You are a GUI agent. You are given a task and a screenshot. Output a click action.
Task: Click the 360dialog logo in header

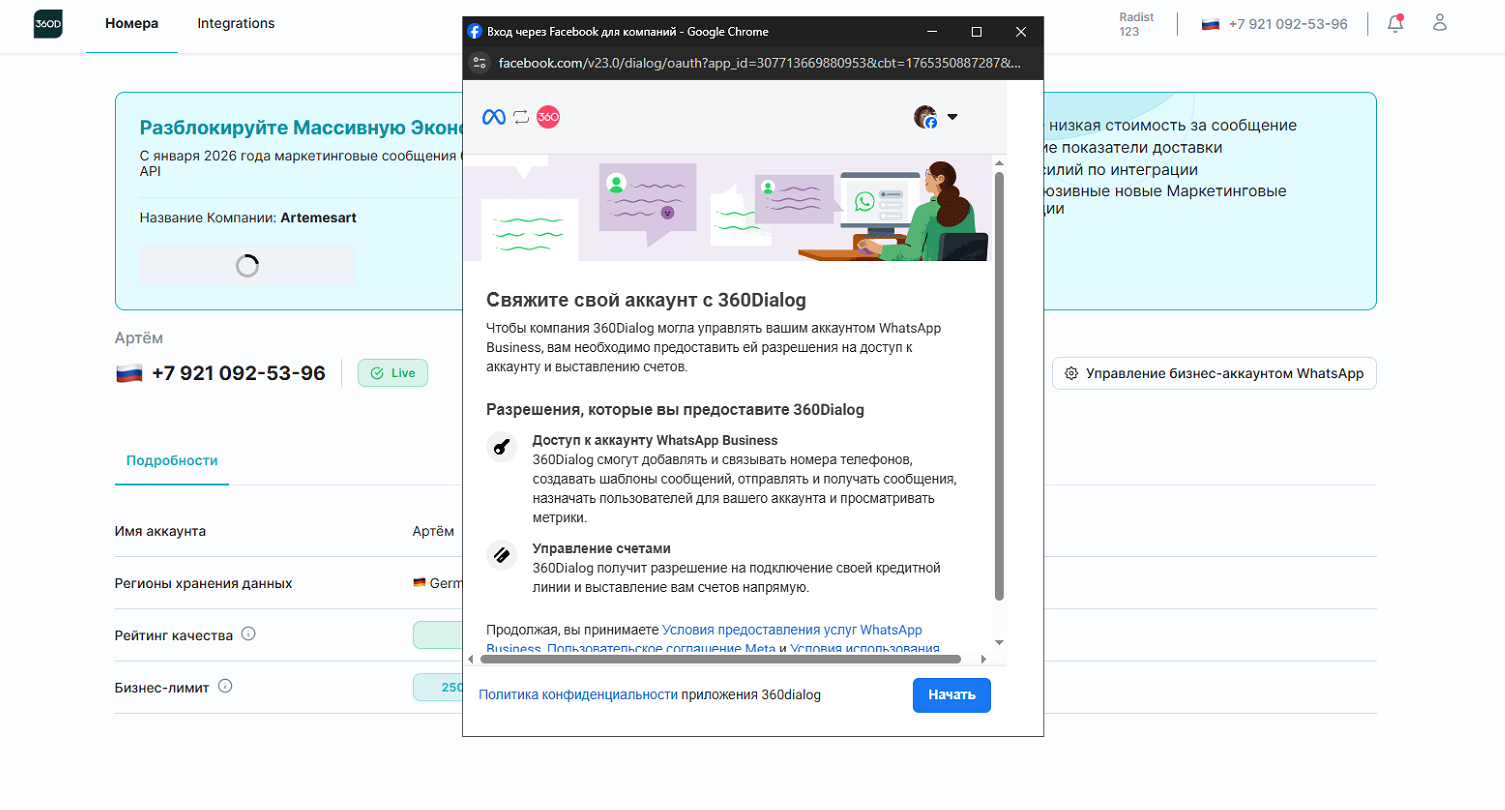tap(48, 24)
